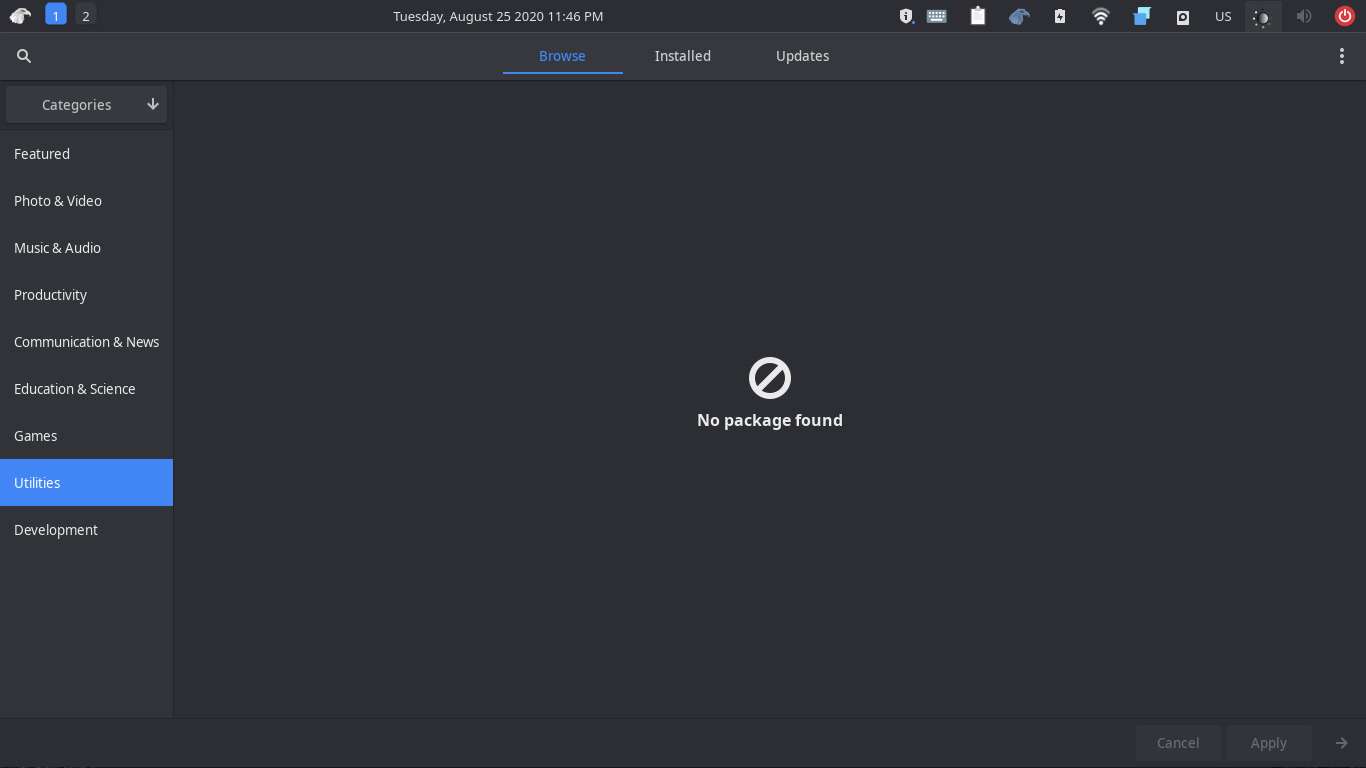Image resolution: width=1366 pixels, height=768 pixels.
Task: Select the Education & Science category
Action: 86,389
